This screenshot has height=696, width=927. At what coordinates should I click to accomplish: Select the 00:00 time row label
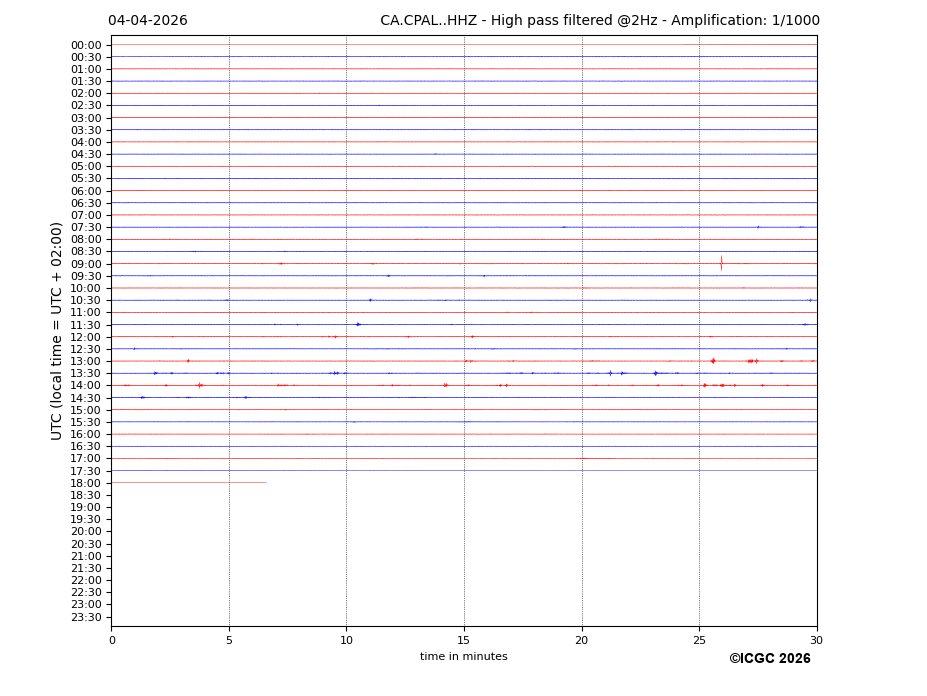[x=86, y=45]
